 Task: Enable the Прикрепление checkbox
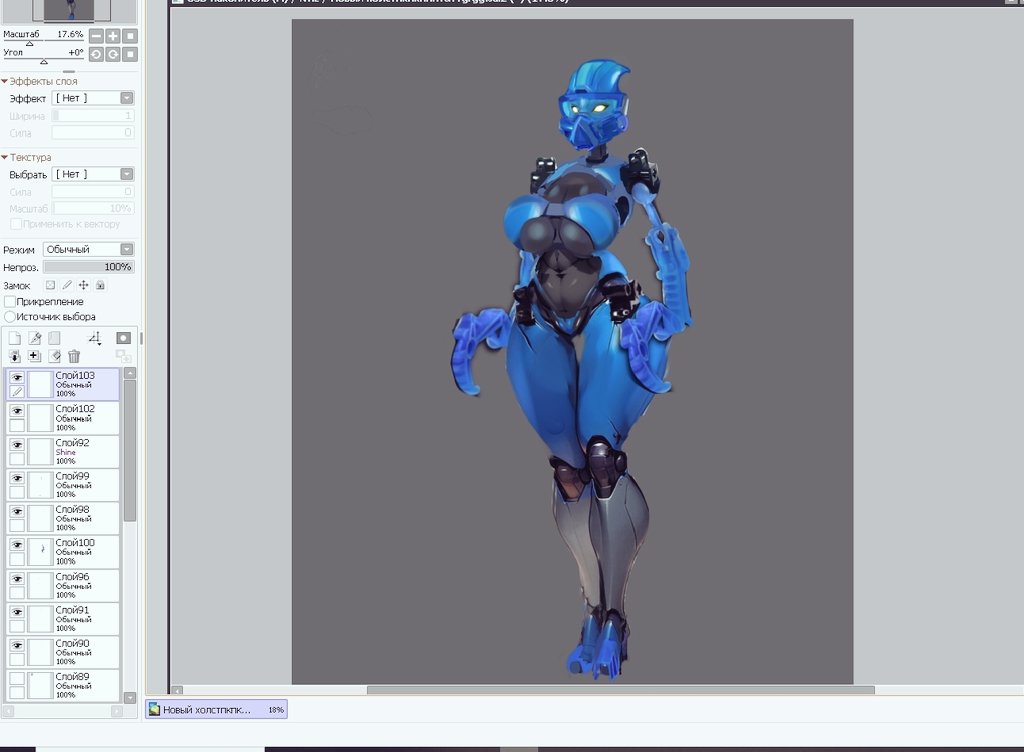(10, 302)
